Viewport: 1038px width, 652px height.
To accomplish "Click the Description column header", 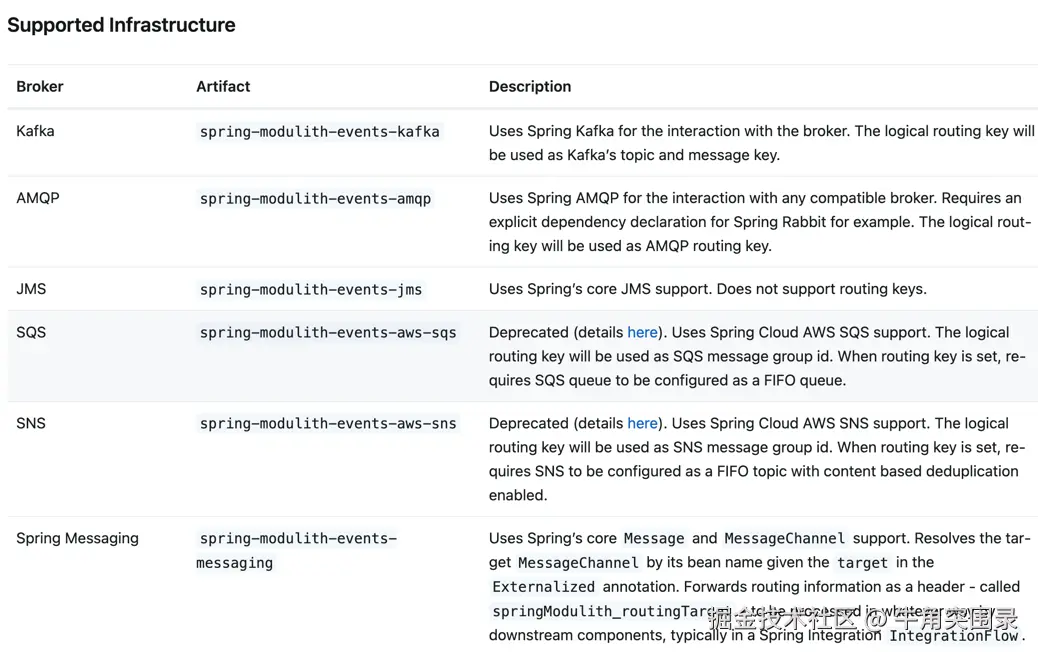I will [x=529, y=86].
